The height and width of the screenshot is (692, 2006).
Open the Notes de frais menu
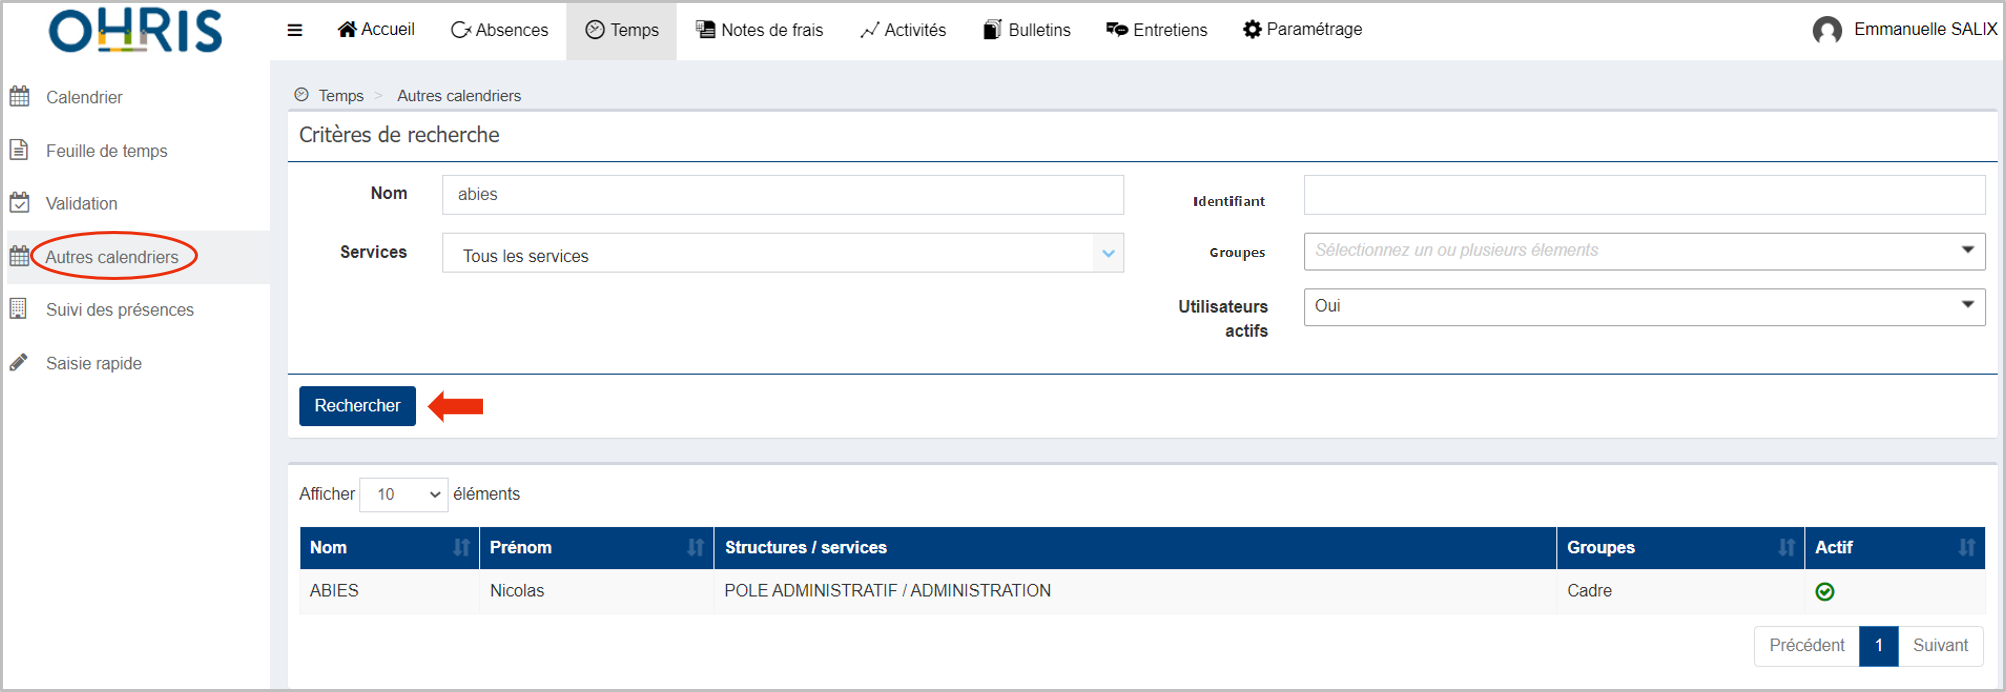tap(759, 30)
